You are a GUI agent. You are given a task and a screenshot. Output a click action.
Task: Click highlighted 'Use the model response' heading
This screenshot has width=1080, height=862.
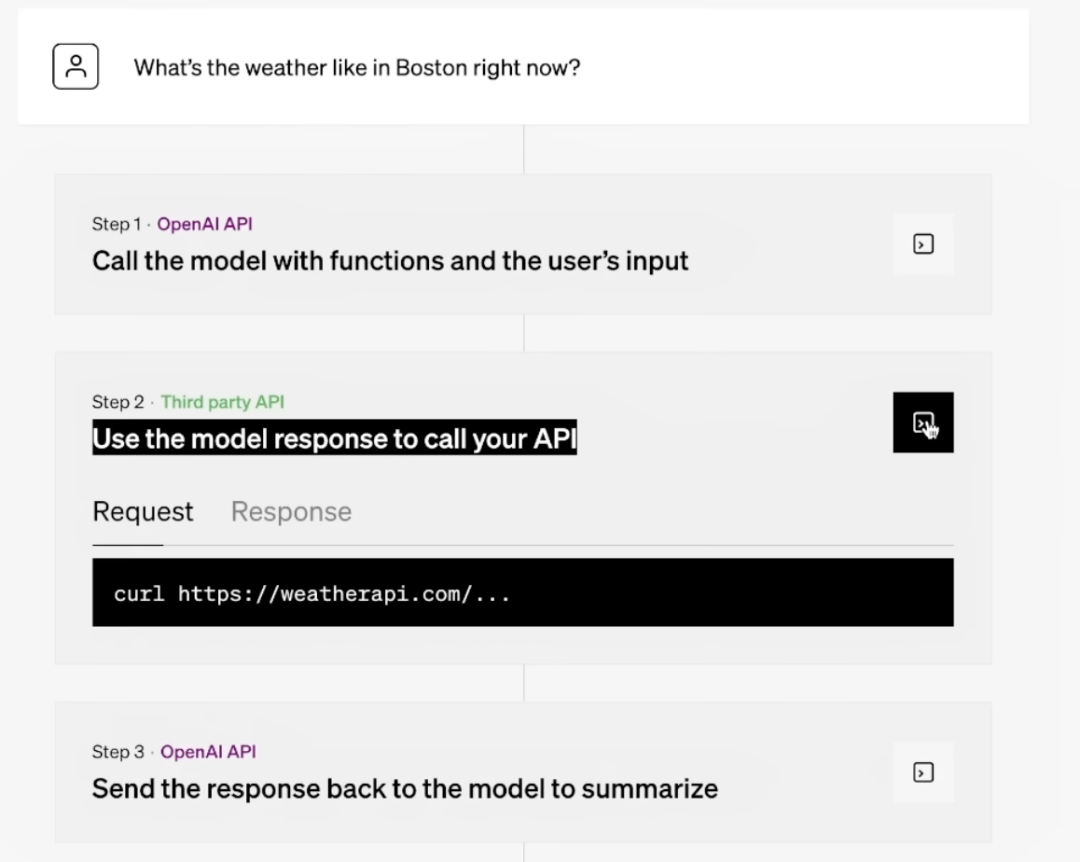(x=335, y=438)
